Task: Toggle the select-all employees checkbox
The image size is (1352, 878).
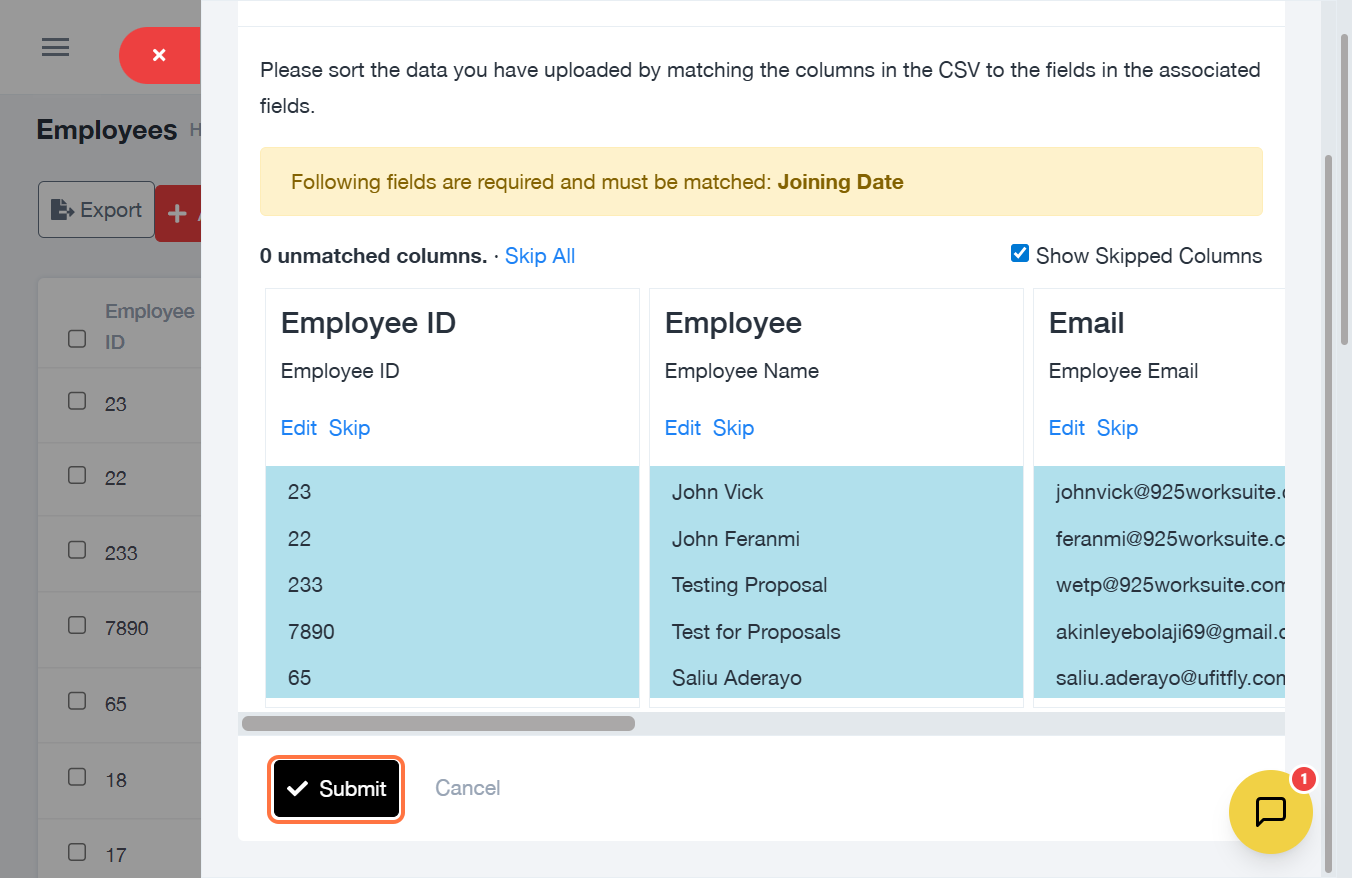Action: [x=77, y=338]
